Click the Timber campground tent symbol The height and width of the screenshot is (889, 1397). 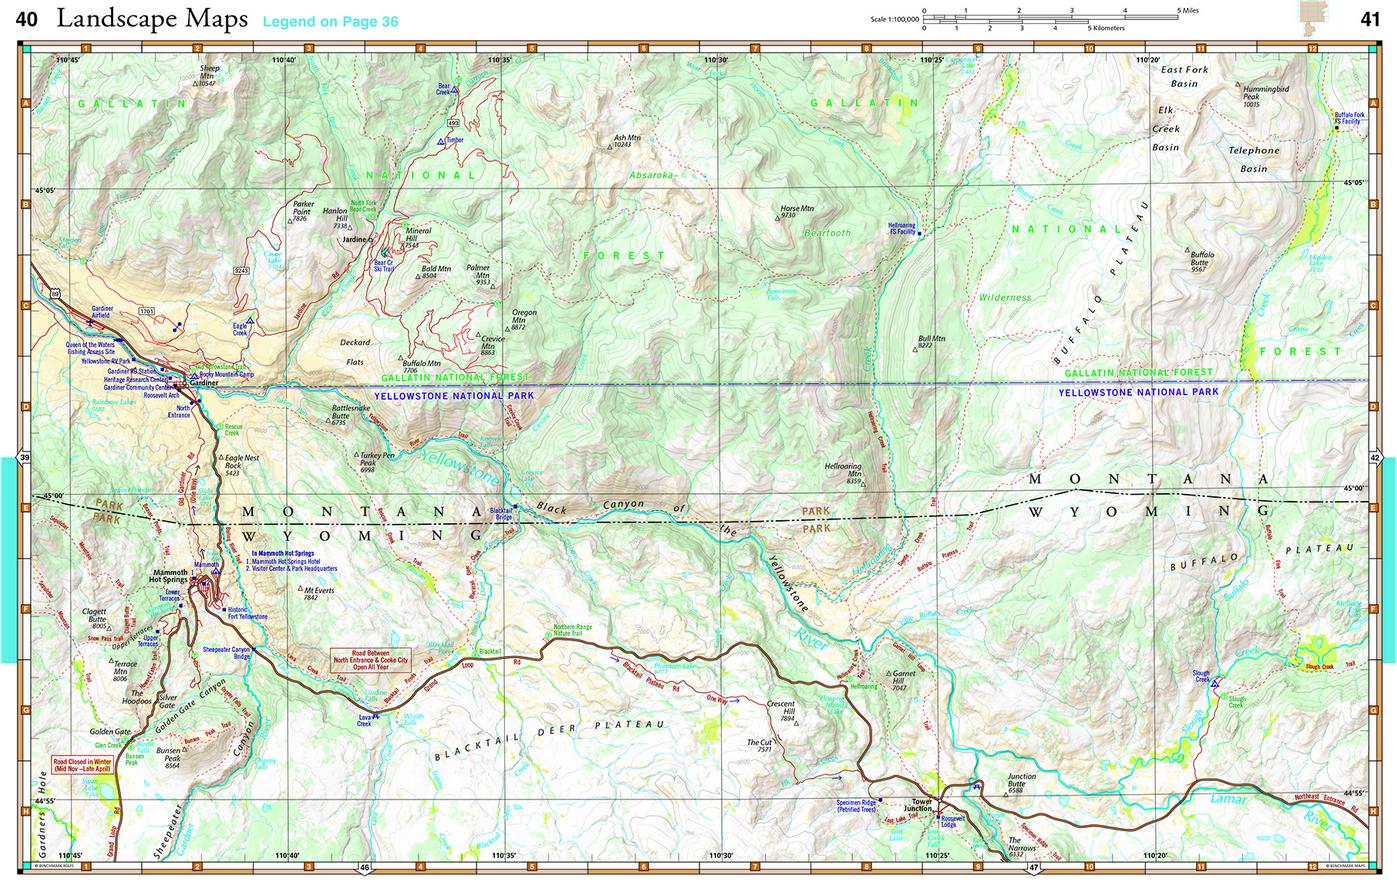tap(442, 142)
